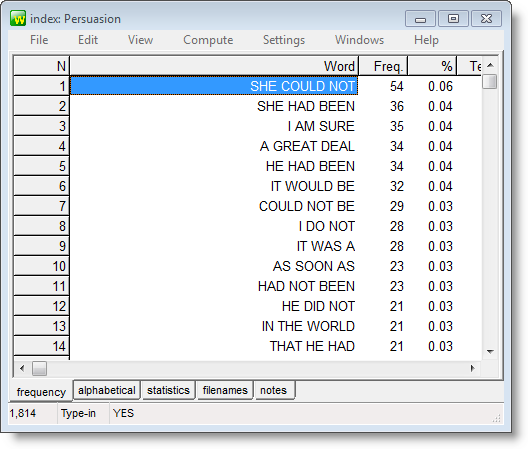Switch to the alphabetical tab

[107, 390]
